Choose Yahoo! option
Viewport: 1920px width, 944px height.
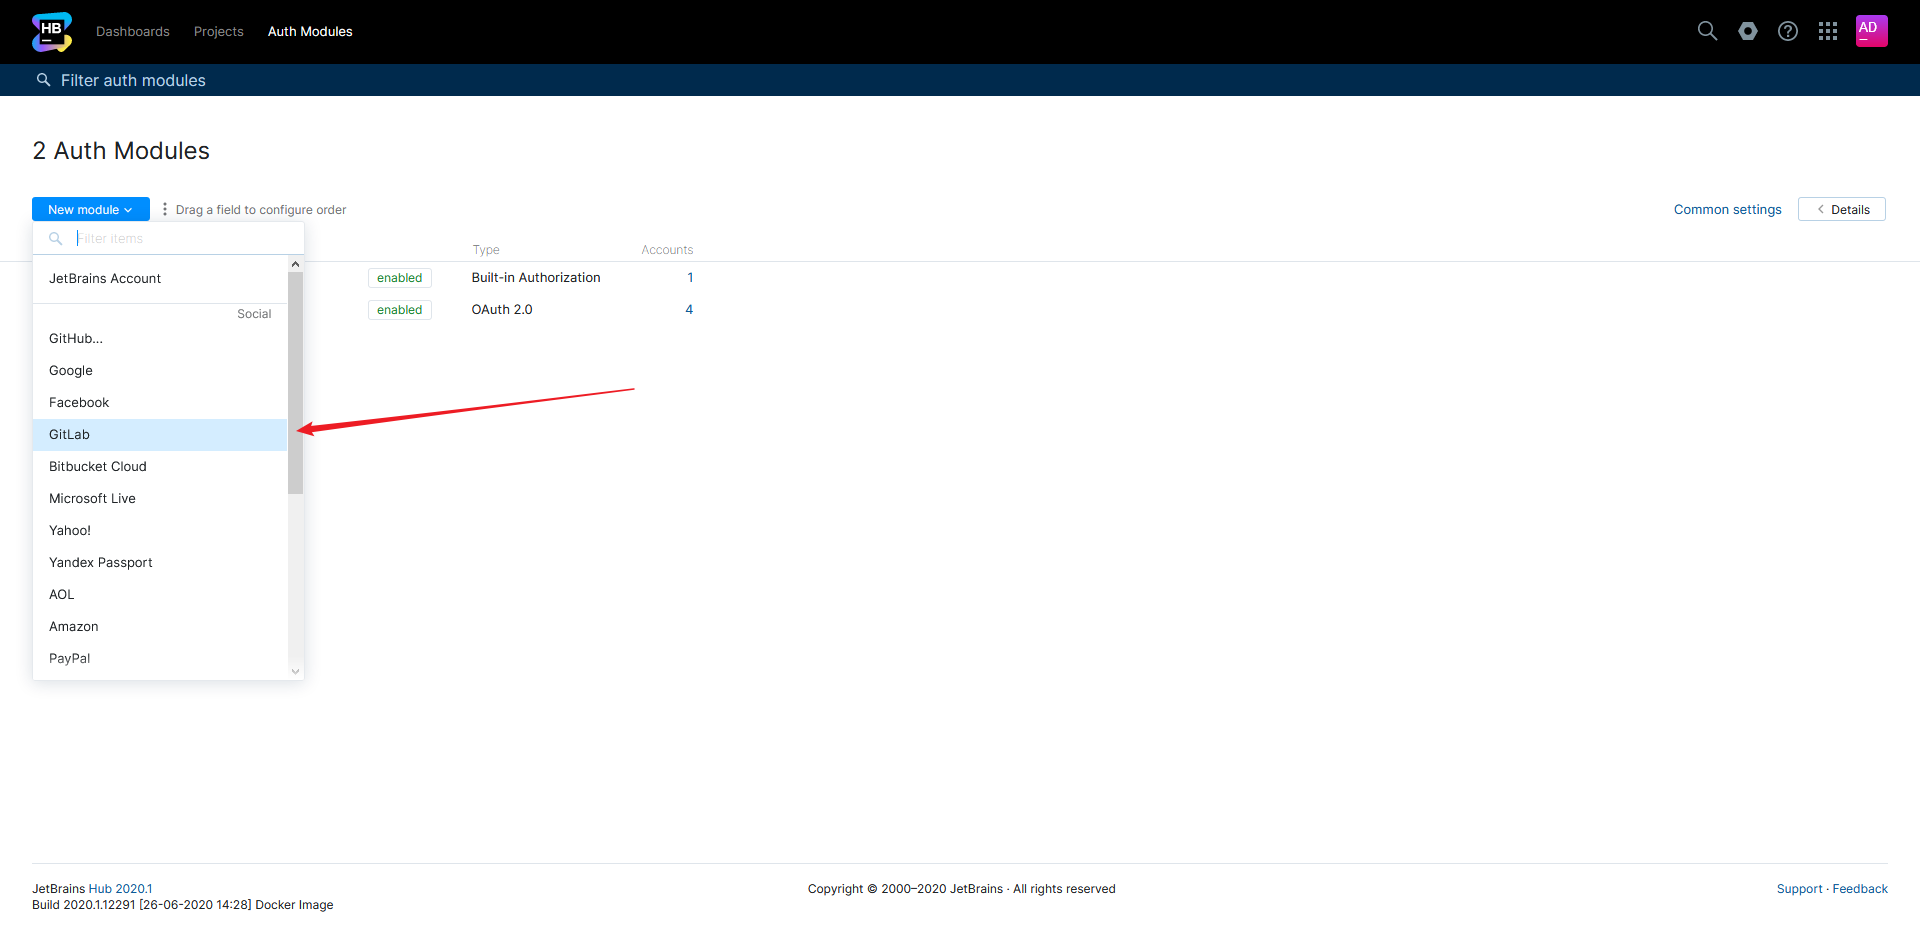pyautogui.click(x=160, y=530)
